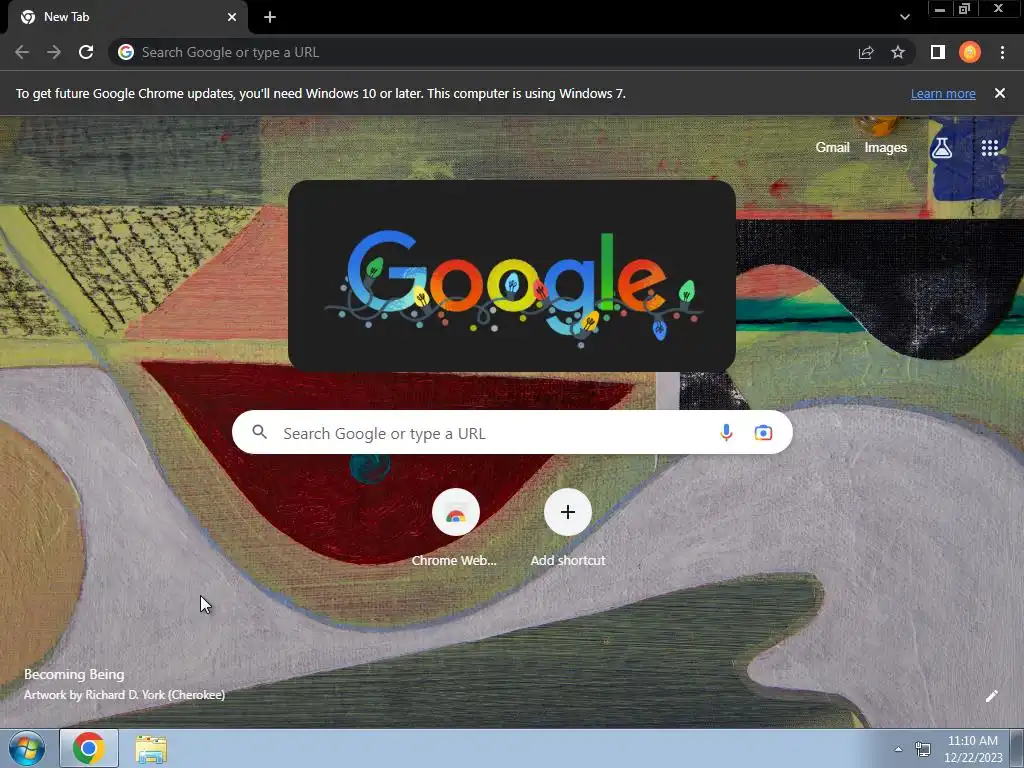Screen dimensions: 1024x768
Task: Open the taskbar clock showing 11:10 AM
Action: click(972, 749)
